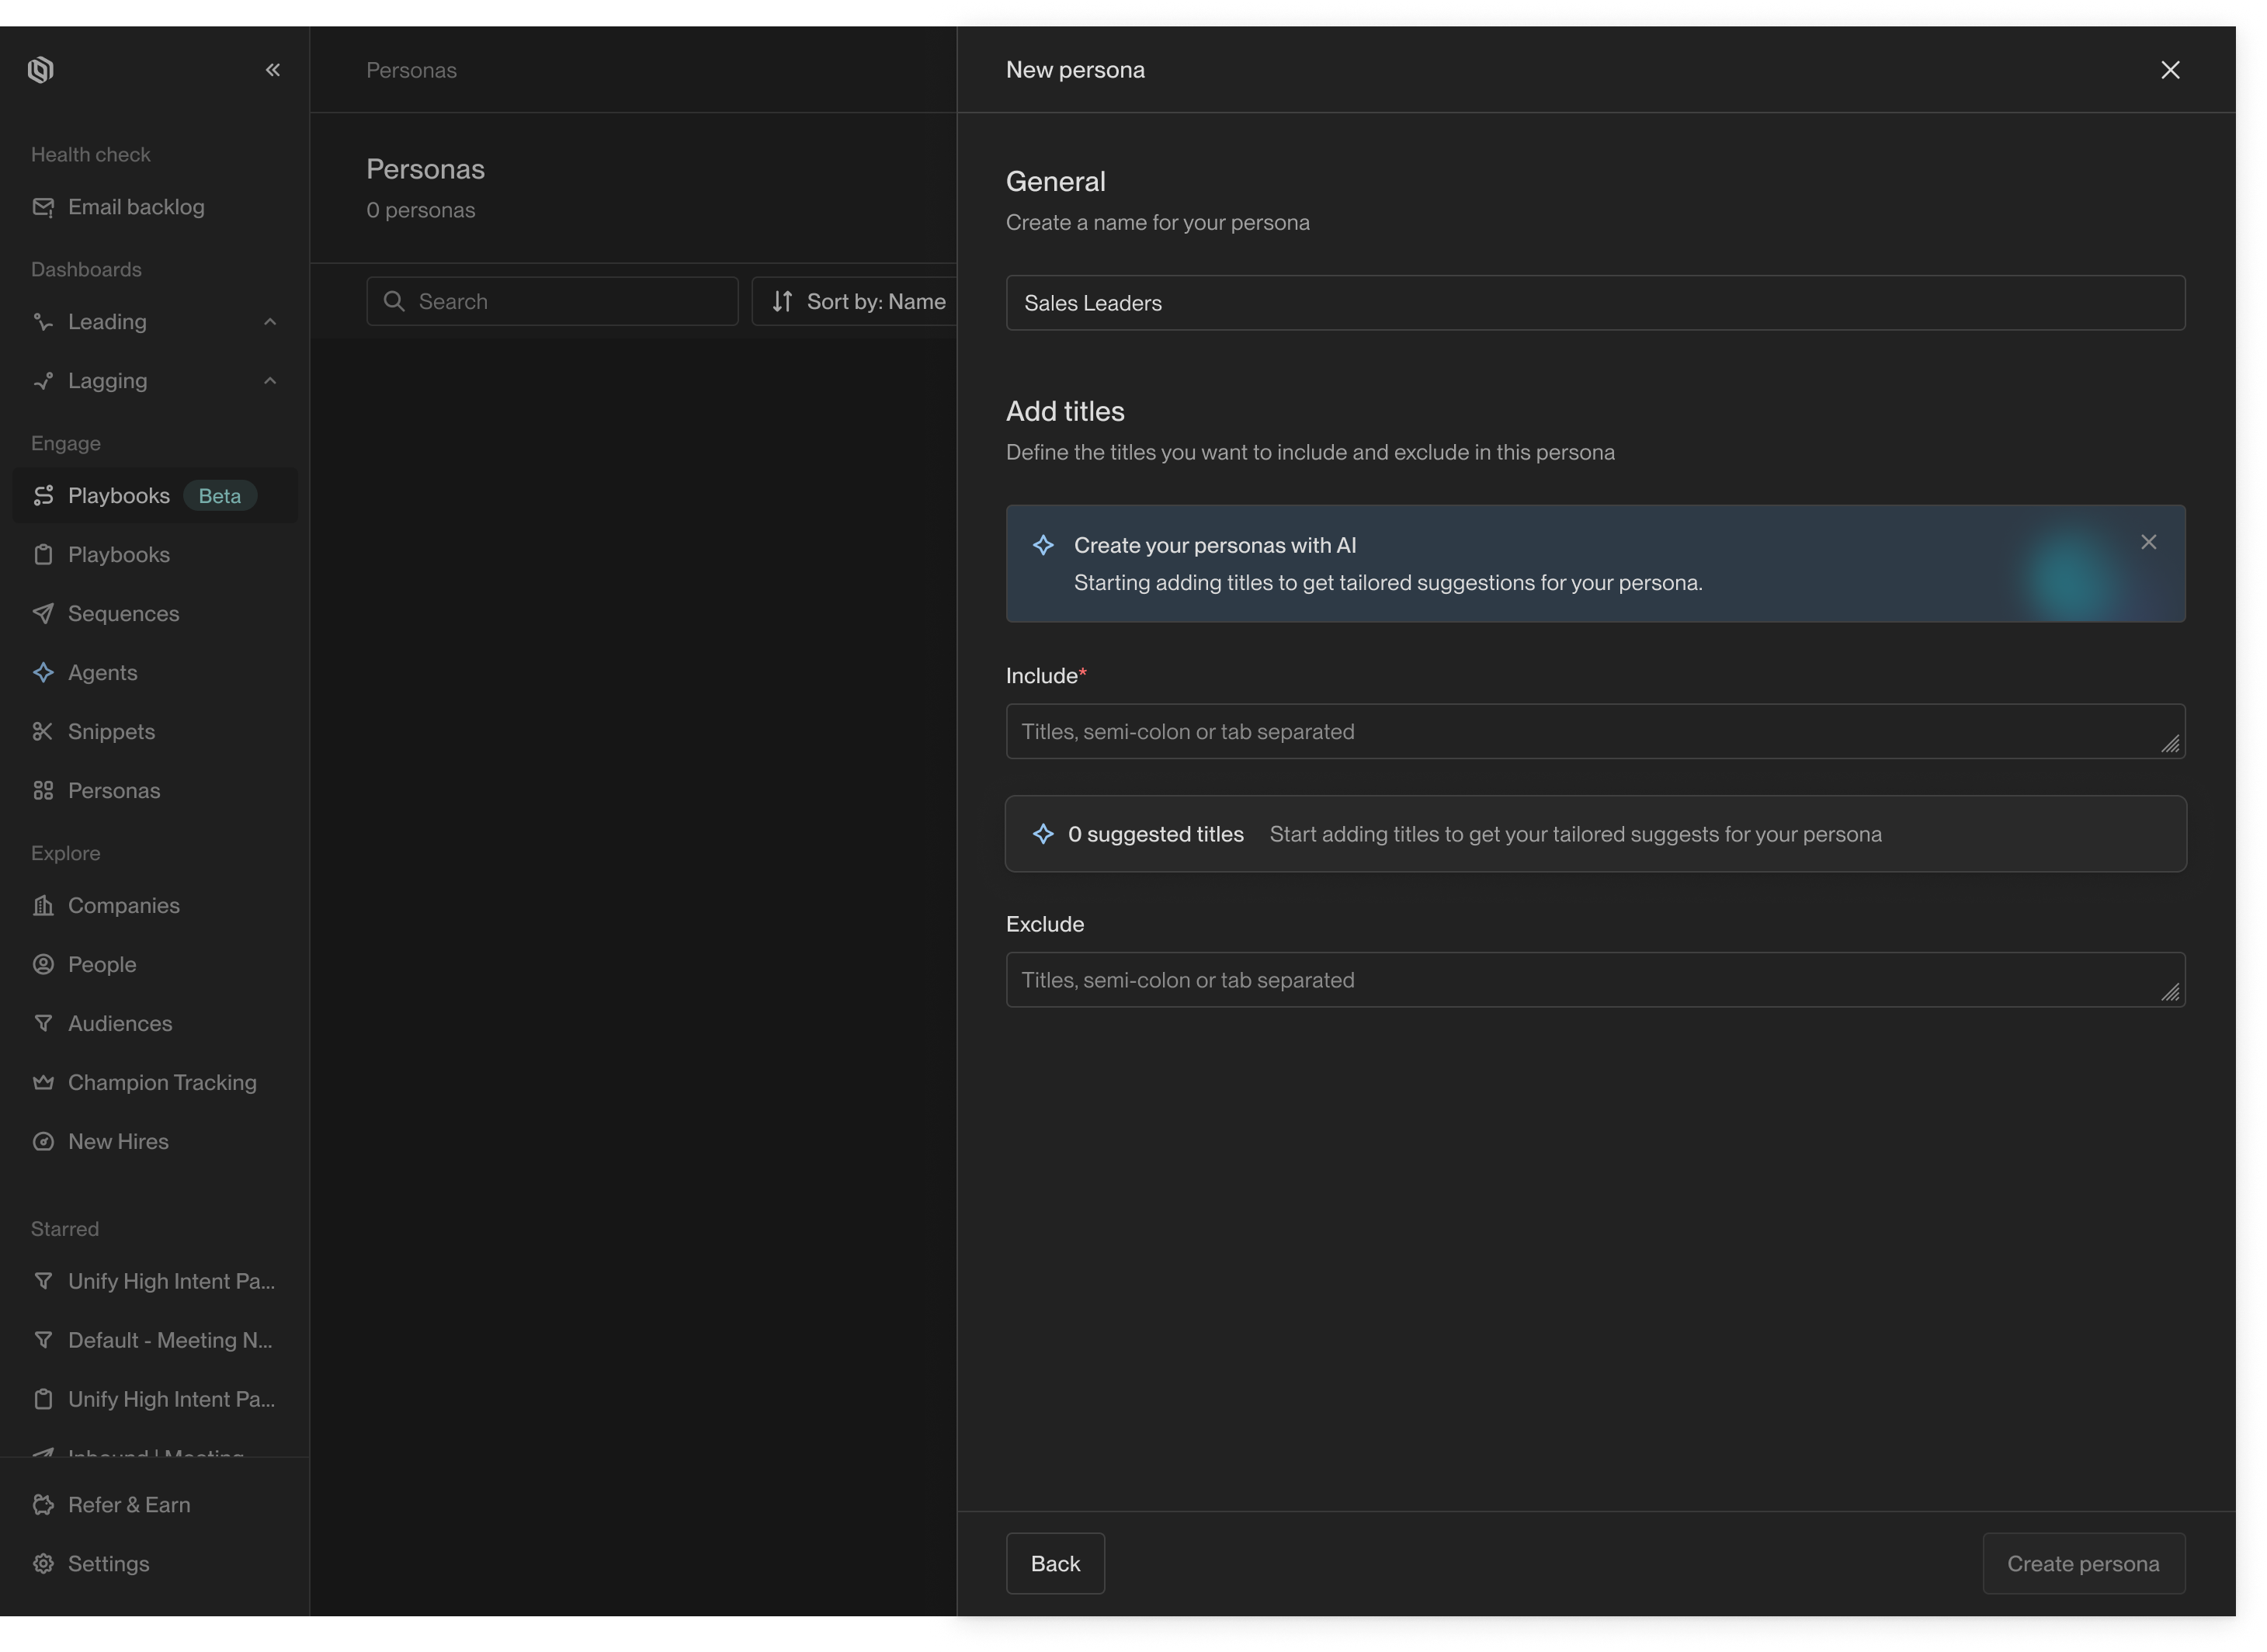The height and width of the screenshot is (1652, 2267).
Task: Click the Create persona button
Action: [x=2083, y=1564]
